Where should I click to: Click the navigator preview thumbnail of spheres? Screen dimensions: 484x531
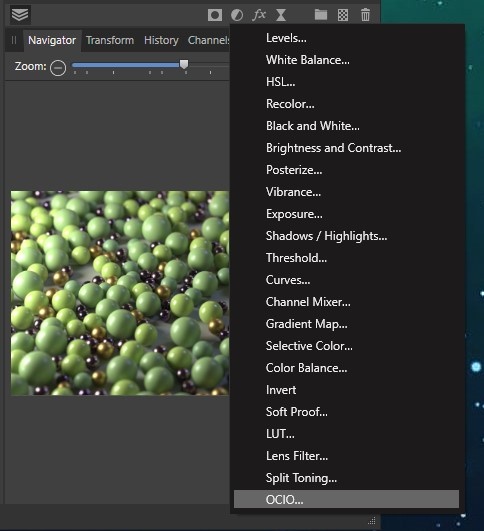(x=120, y=293)
